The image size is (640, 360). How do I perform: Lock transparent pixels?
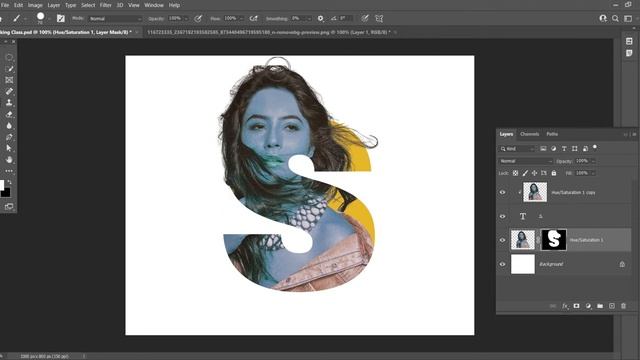516,173
